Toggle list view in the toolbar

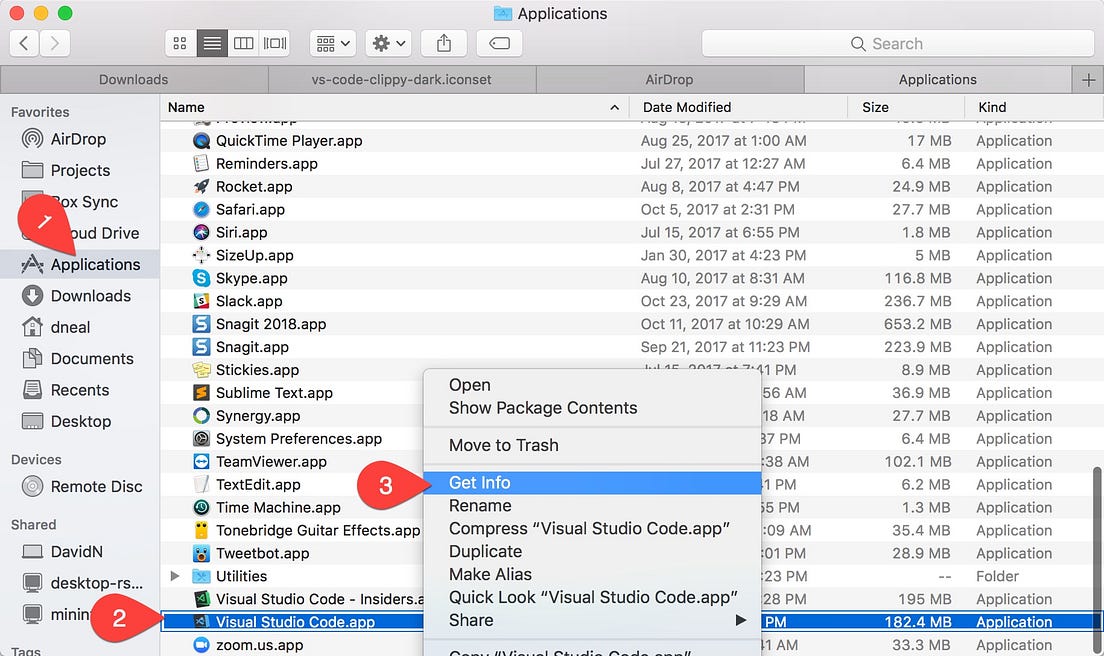(x=211, y=43)
